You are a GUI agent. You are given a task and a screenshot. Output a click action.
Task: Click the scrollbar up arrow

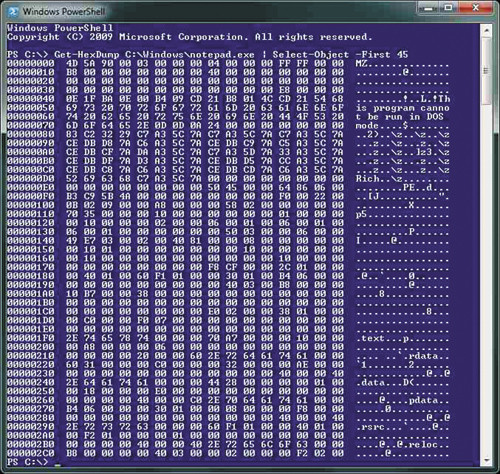point(486,31)
